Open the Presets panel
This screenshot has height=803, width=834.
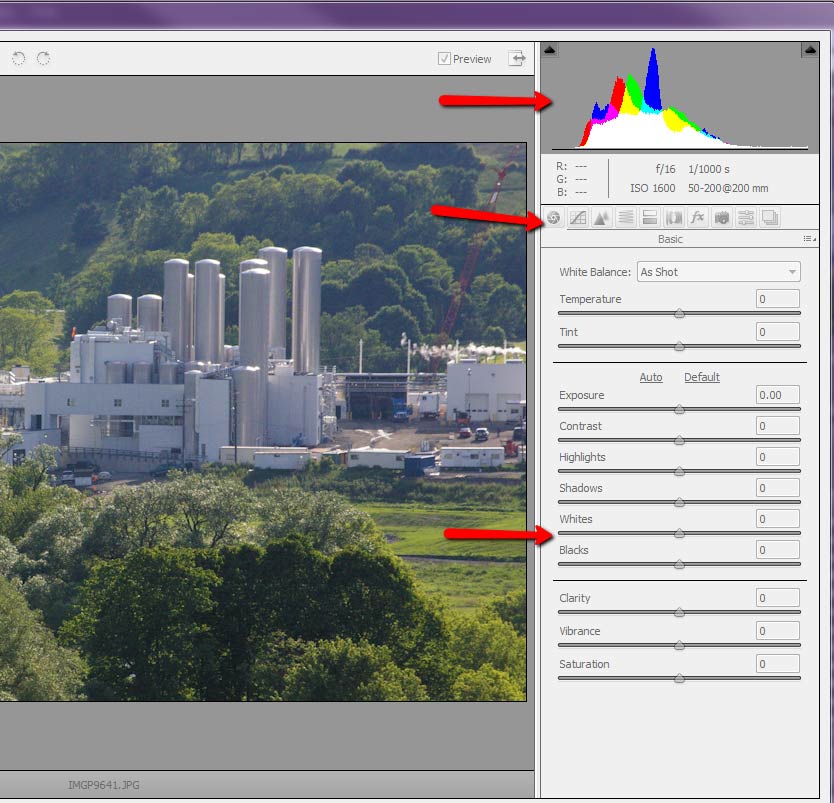click(746, 217)
